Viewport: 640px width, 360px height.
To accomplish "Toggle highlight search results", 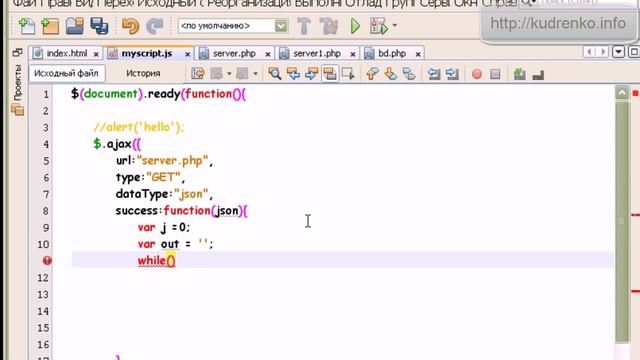I will 330,74.
